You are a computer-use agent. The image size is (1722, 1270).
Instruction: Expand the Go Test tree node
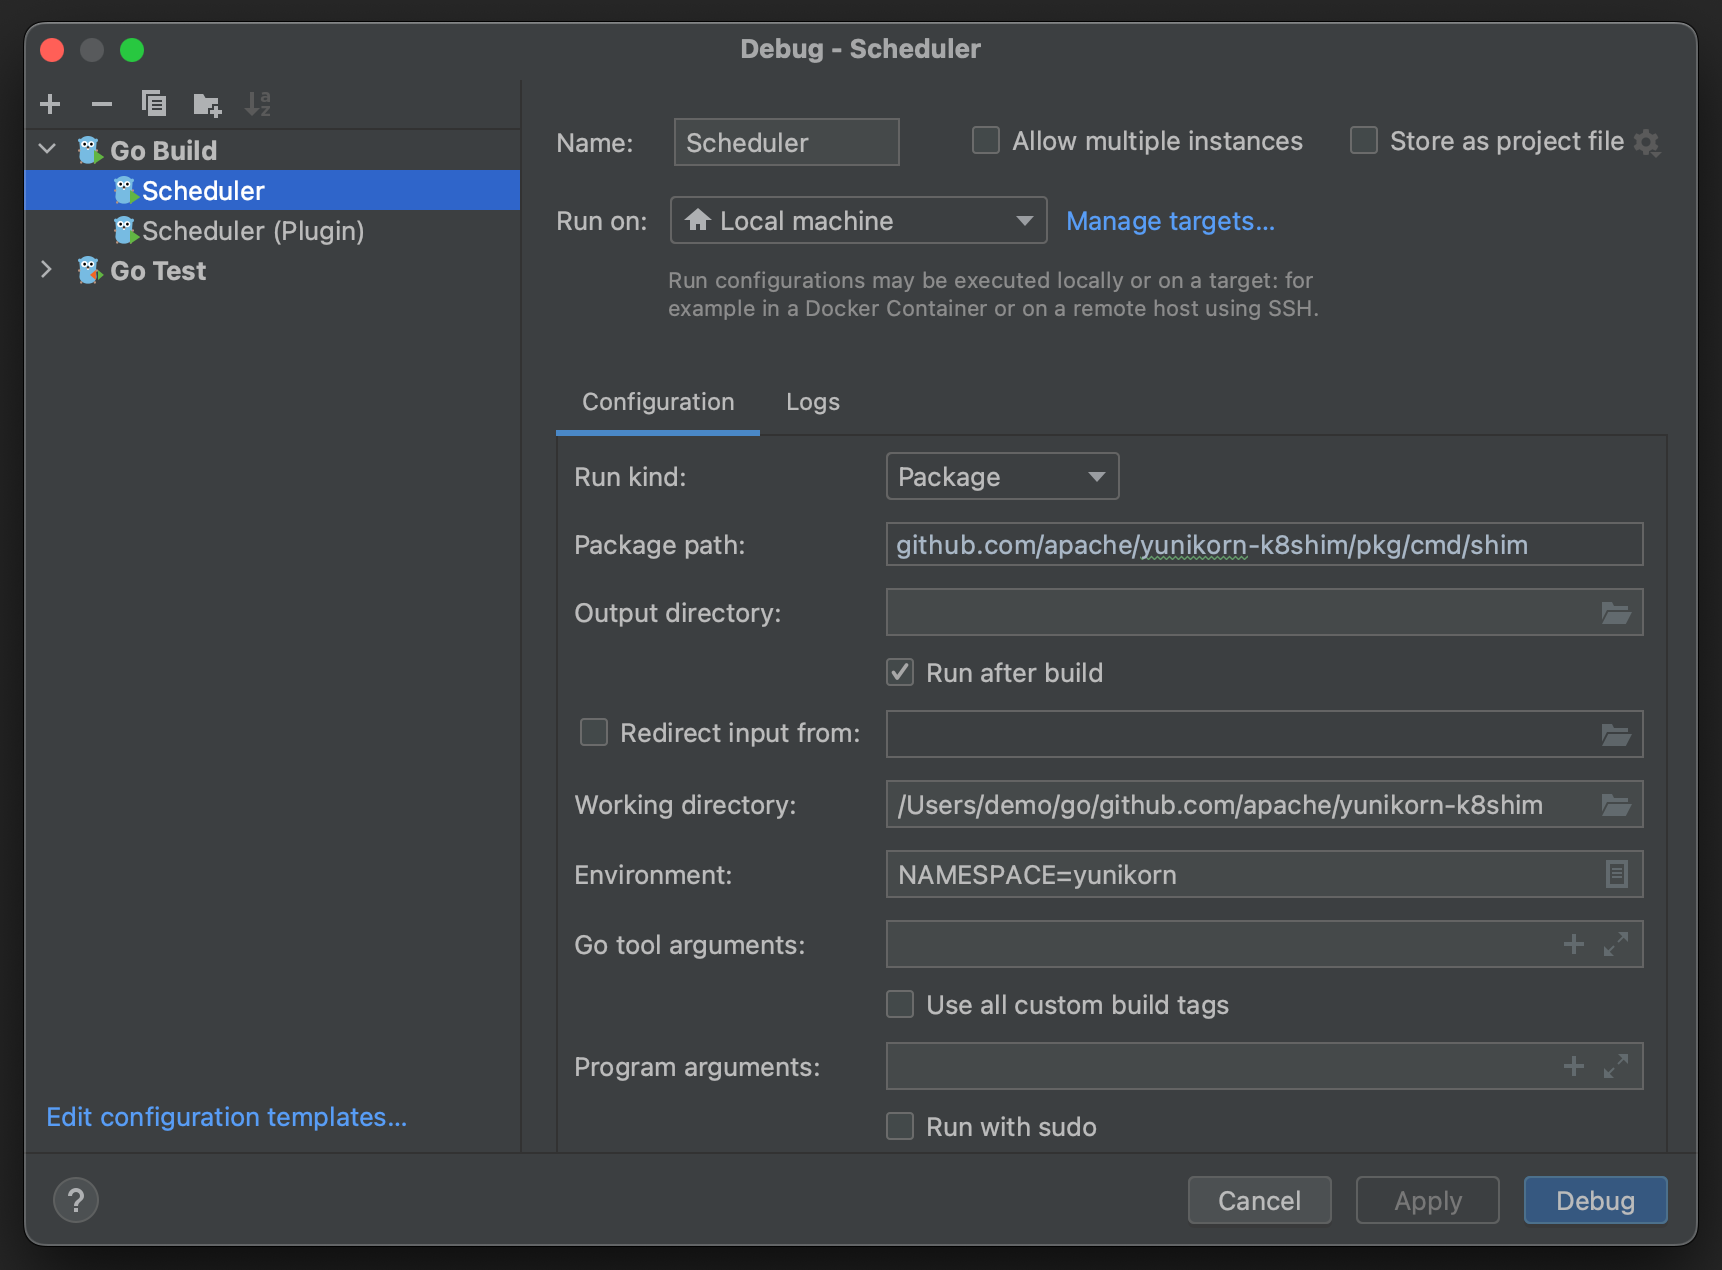tap(46, 270)
